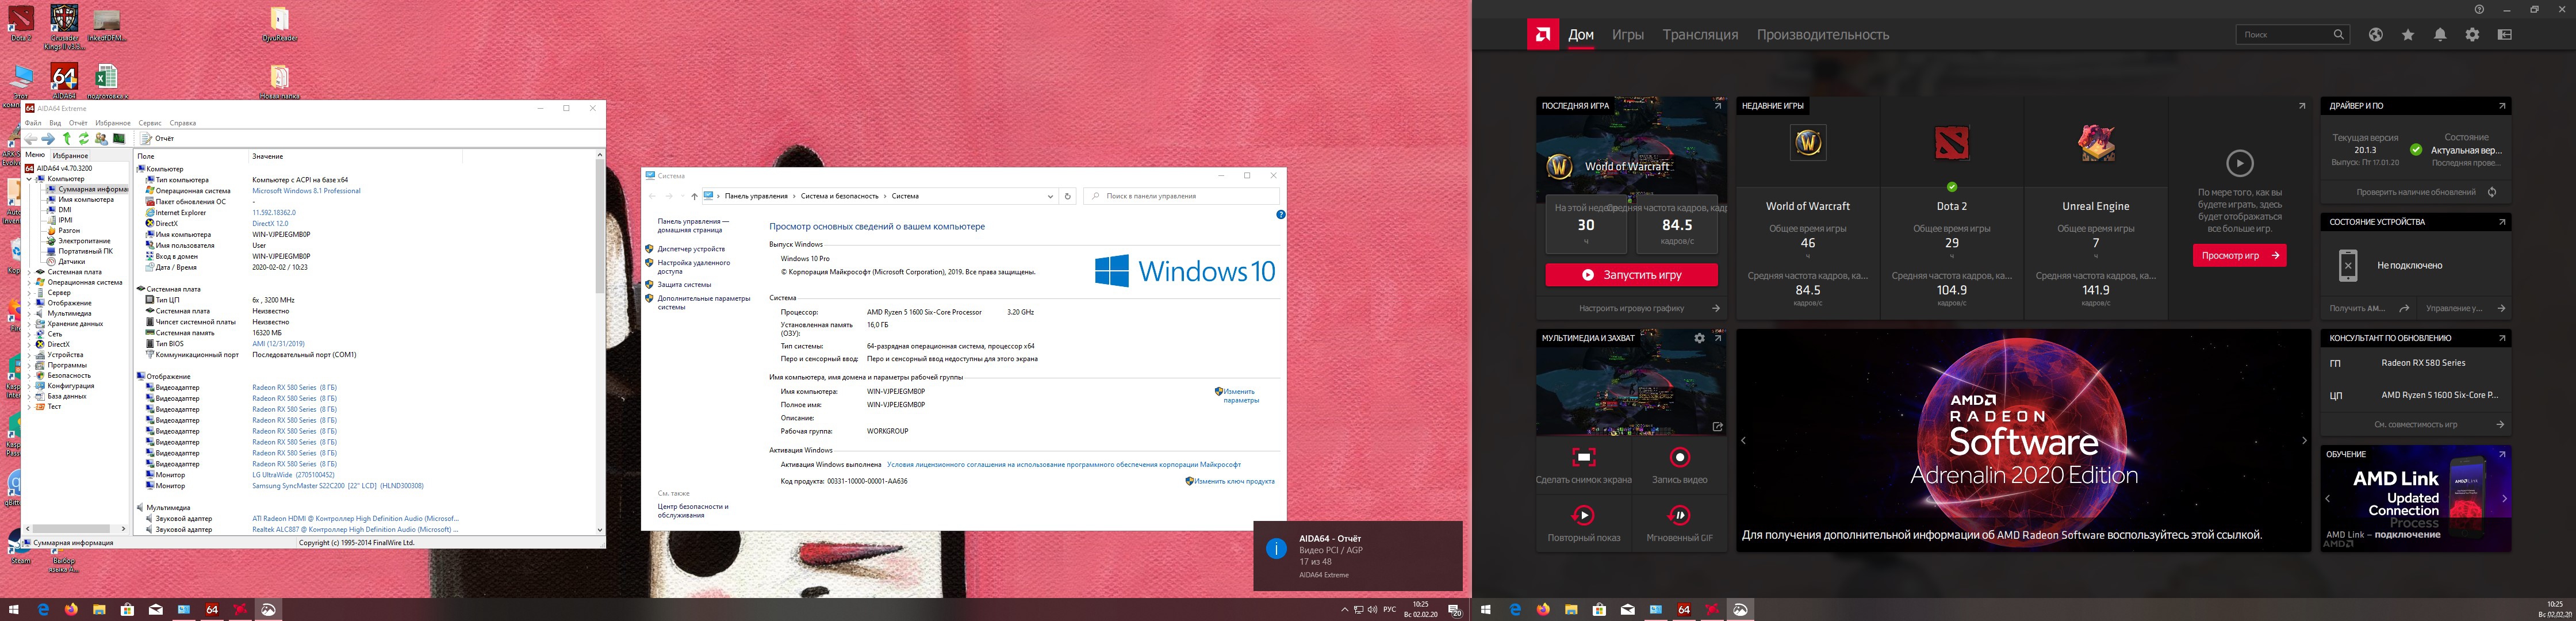Click the AIDA64 green monitor graph toolbar icon
Image resolution: width=2576 pixels, height=621 pixels.
coord(119,139)
